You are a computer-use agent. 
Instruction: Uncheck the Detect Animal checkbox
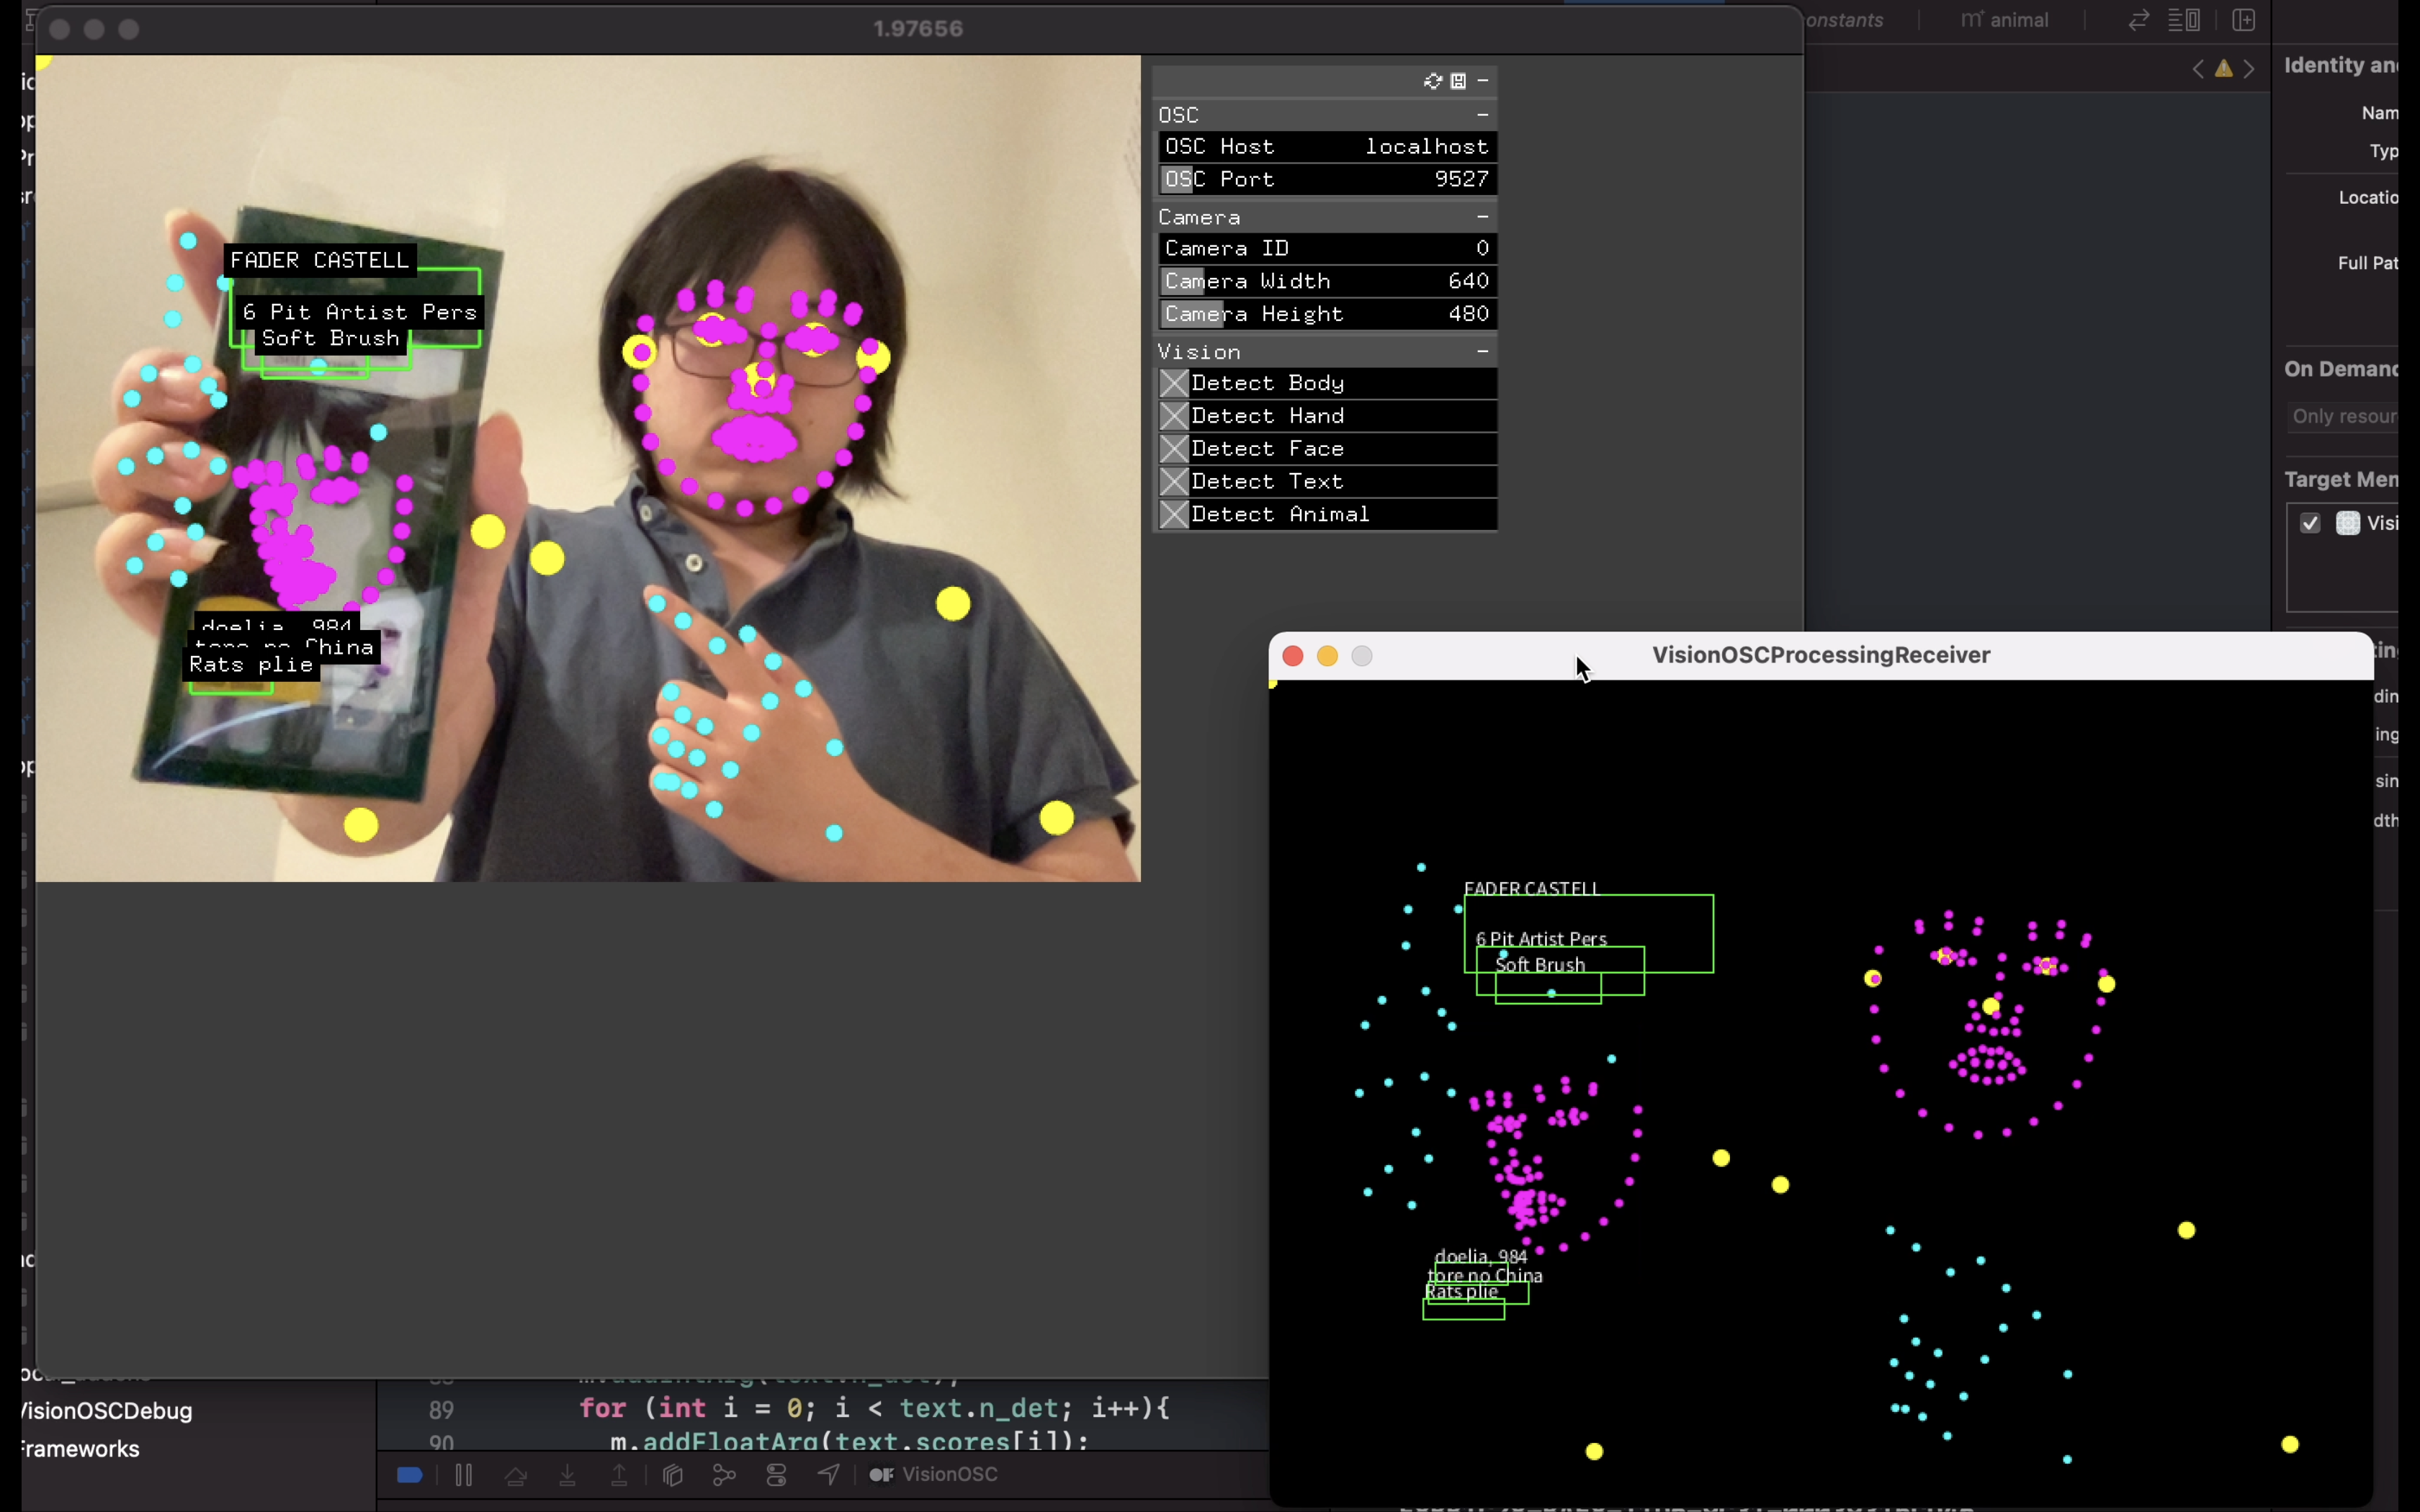tap(1174, 514)
